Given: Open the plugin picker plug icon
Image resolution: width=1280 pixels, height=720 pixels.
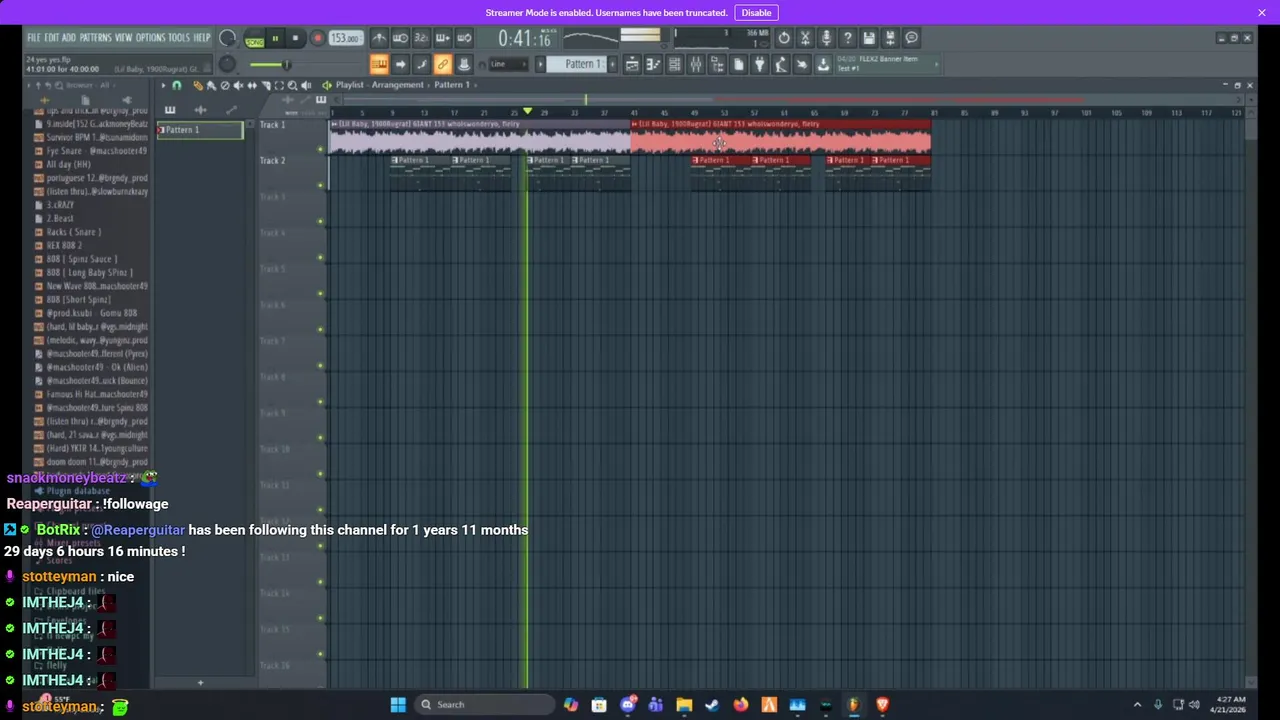Looking at the screenshot, I should 759,64.
